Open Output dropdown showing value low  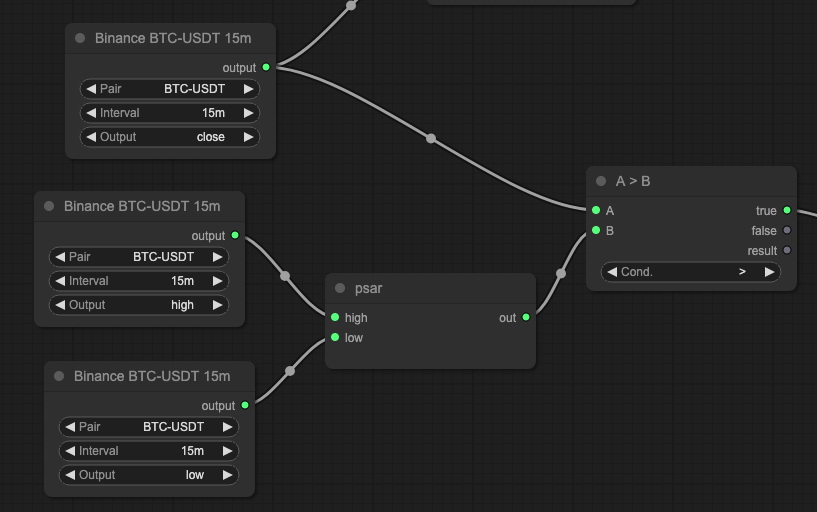pos(149,474)
